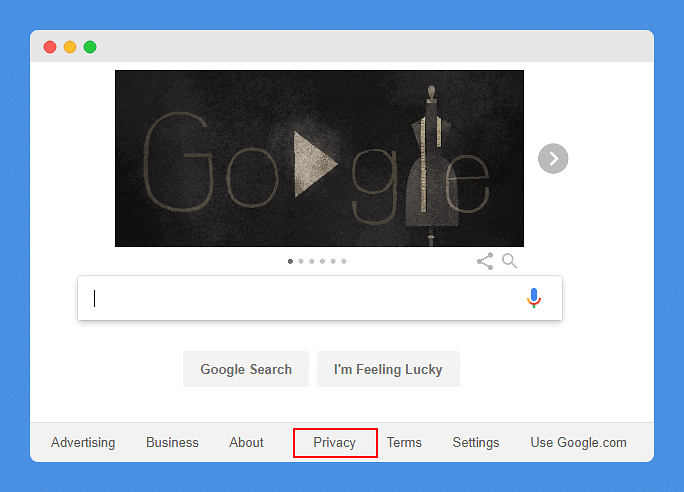Start voice search with the microphone
The image size is (684, 492).
tap(534, 298)
